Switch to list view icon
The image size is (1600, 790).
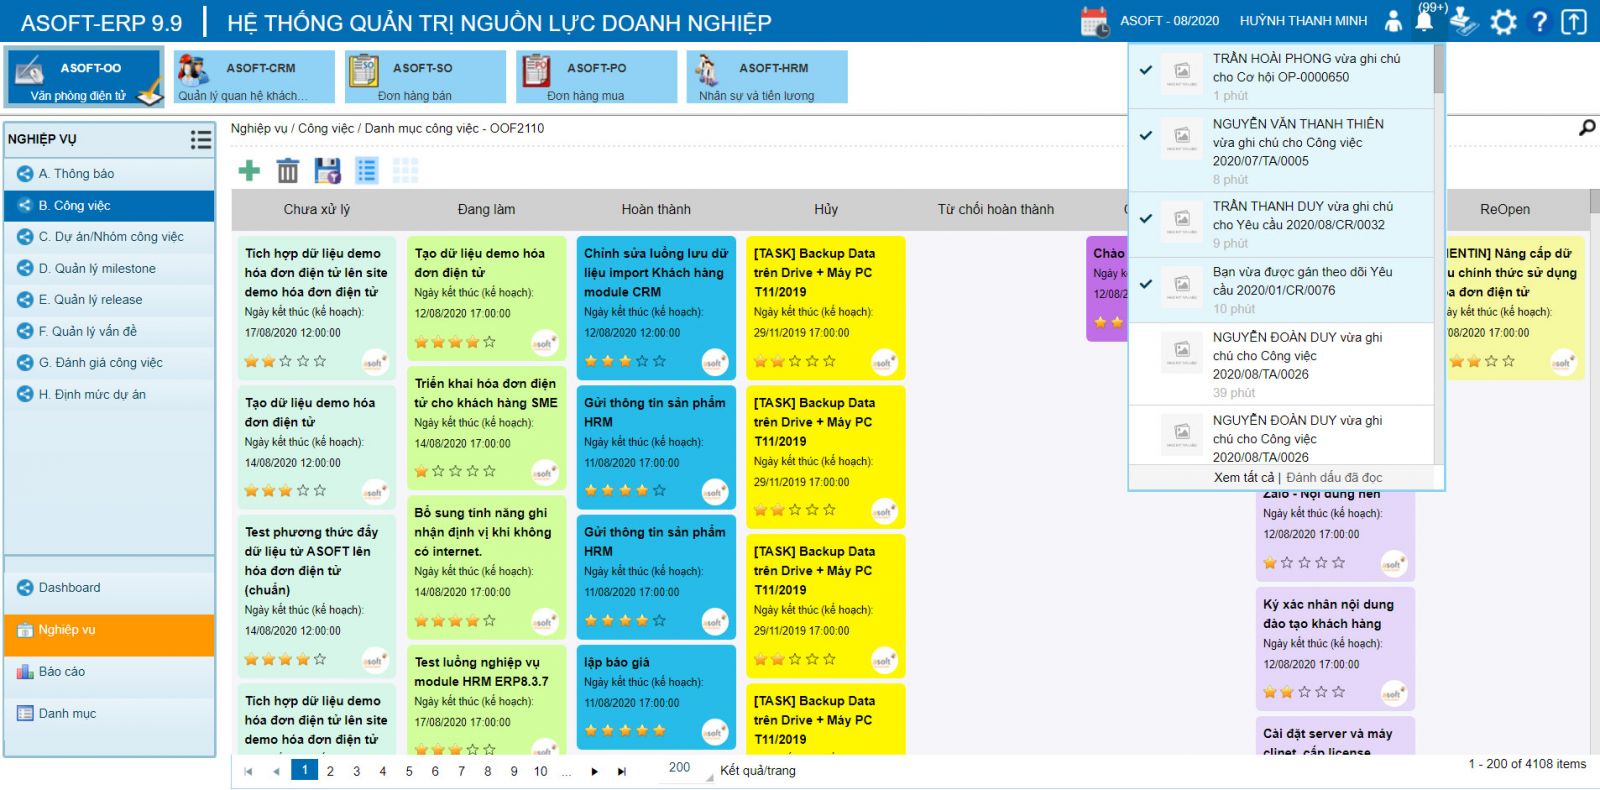pos(367,171)
